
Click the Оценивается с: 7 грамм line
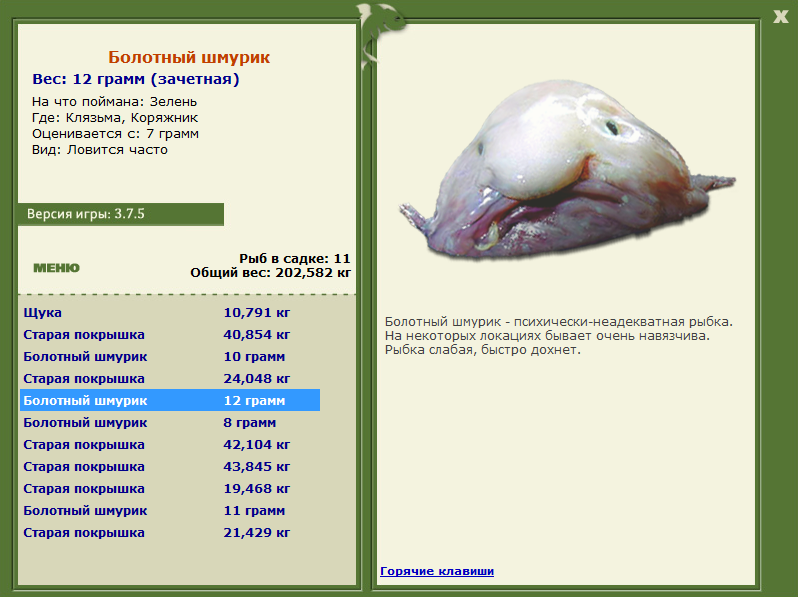115,134
